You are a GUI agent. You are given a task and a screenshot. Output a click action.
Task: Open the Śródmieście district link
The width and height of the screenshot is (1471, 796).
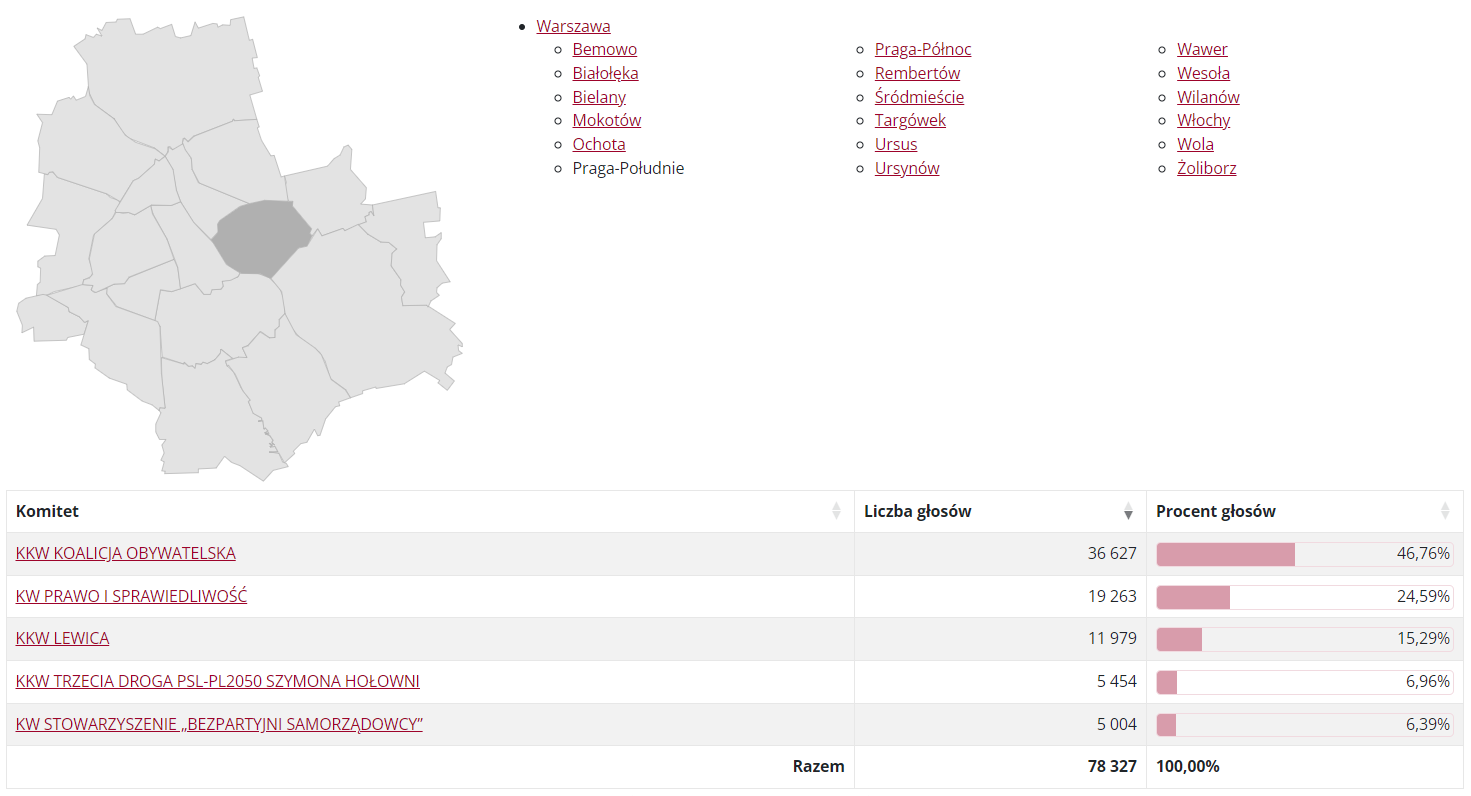pyautogui.click(x=919, y=97)
